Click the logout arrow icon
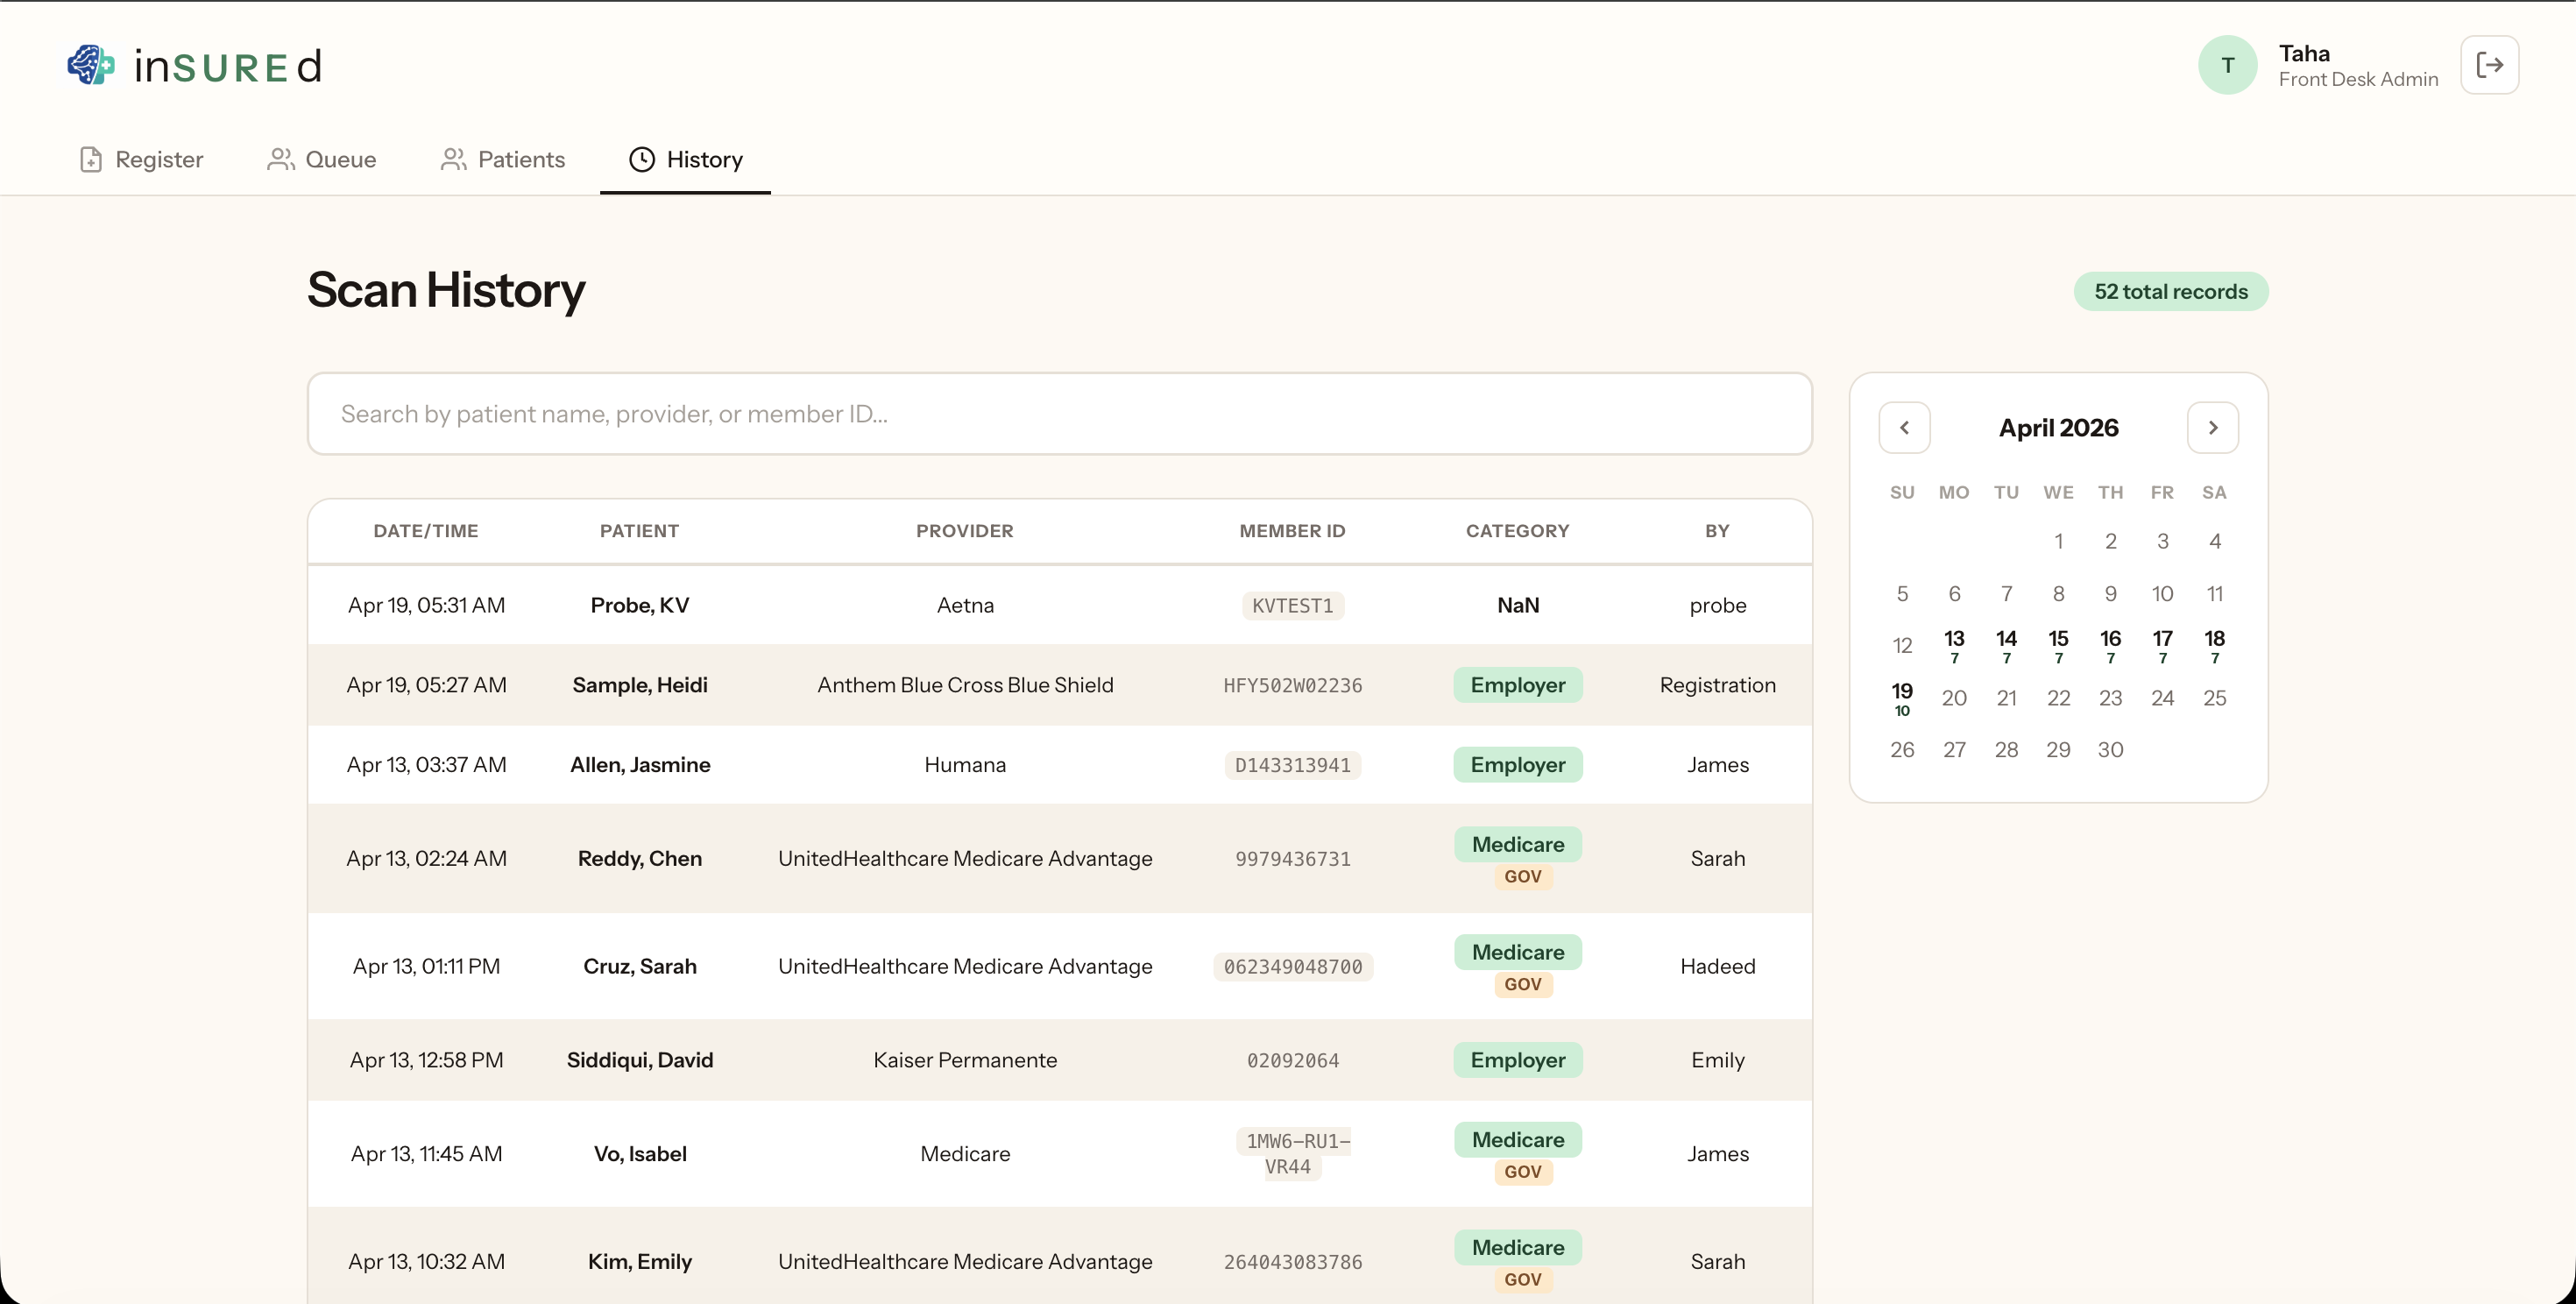Image resolution: width=2576 pixels, height=1304 pixels. click(x=2489, y=65)
